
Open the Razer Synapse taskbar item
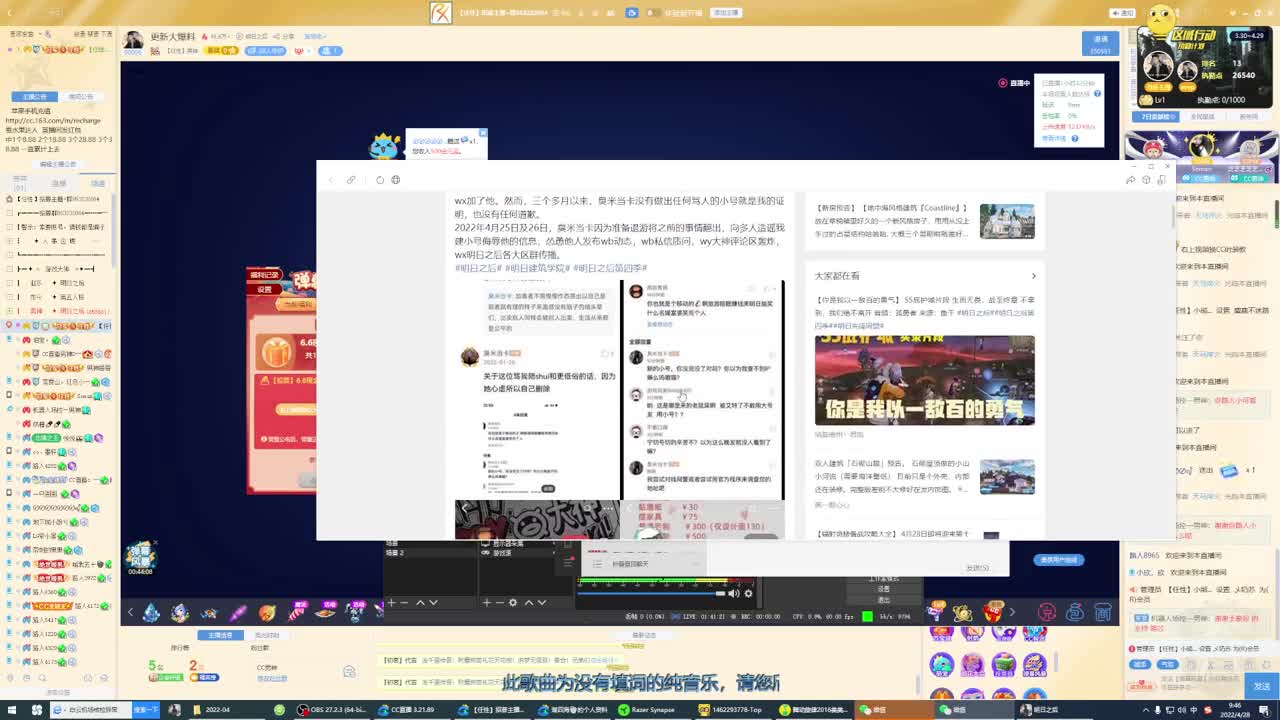[649, 710]
